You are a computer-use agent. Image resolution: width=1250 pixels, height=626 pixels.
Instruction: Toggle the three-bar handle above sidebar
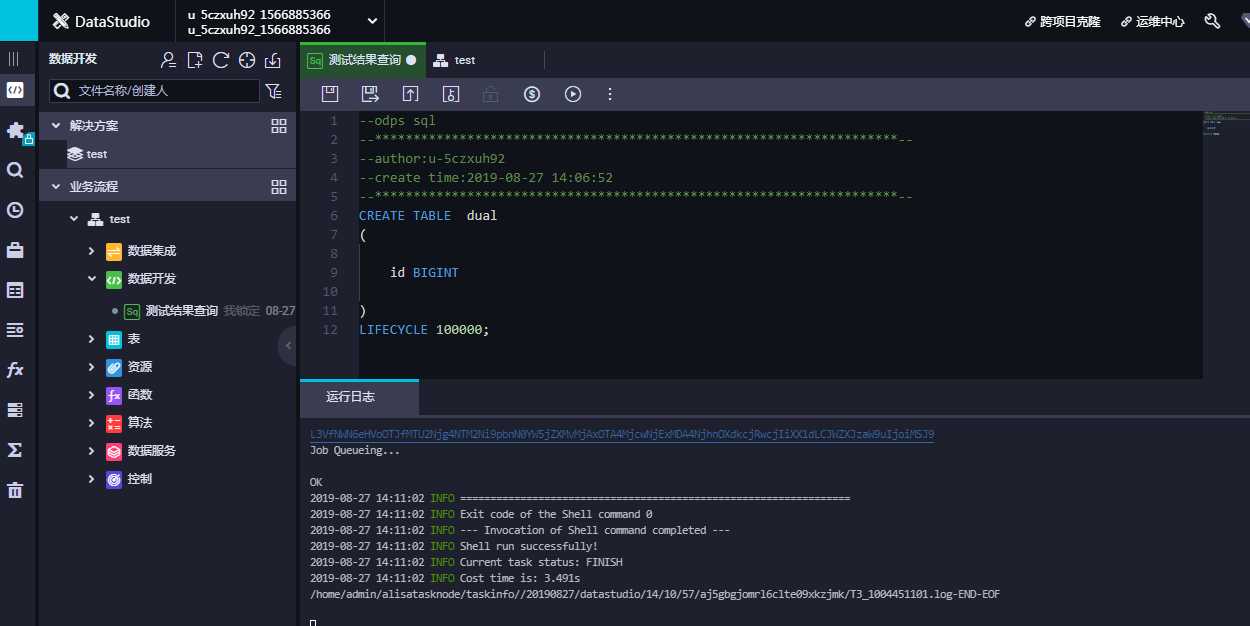[14, 59]
